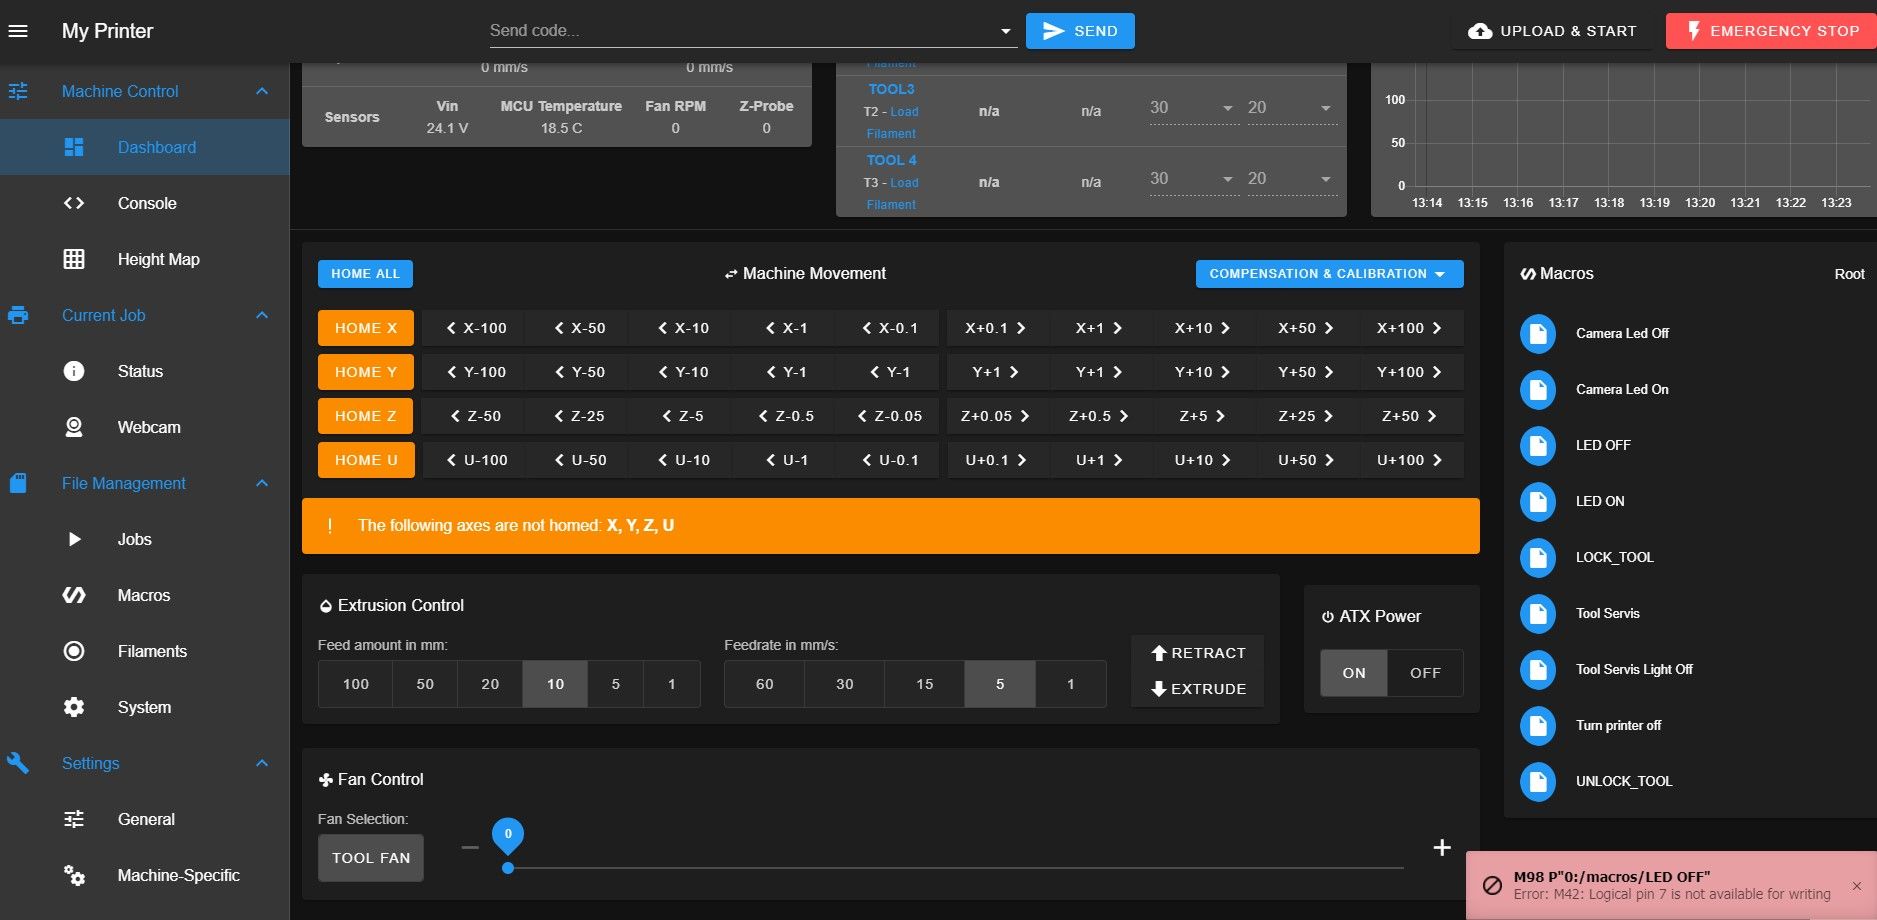The image size is (1877, 920).
Task: Open TOOL 4 standby temperature dropdown
Action: click(x=1326, y=179)
